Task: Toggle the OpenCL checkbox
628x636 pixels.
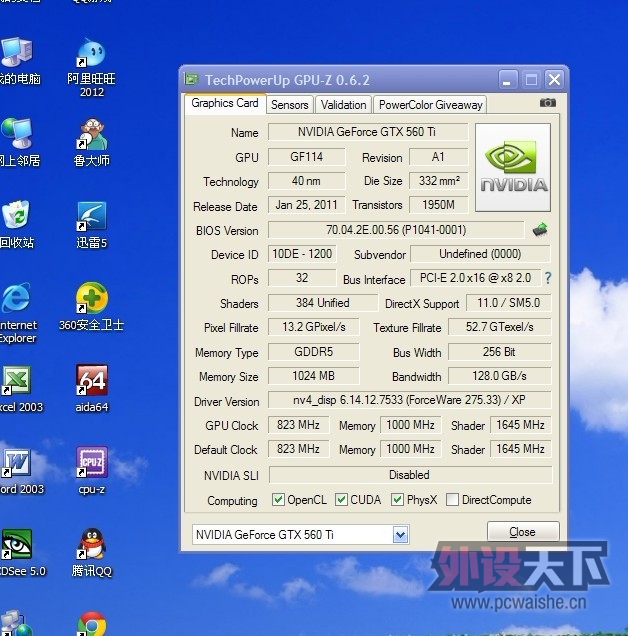Action: 278,499
